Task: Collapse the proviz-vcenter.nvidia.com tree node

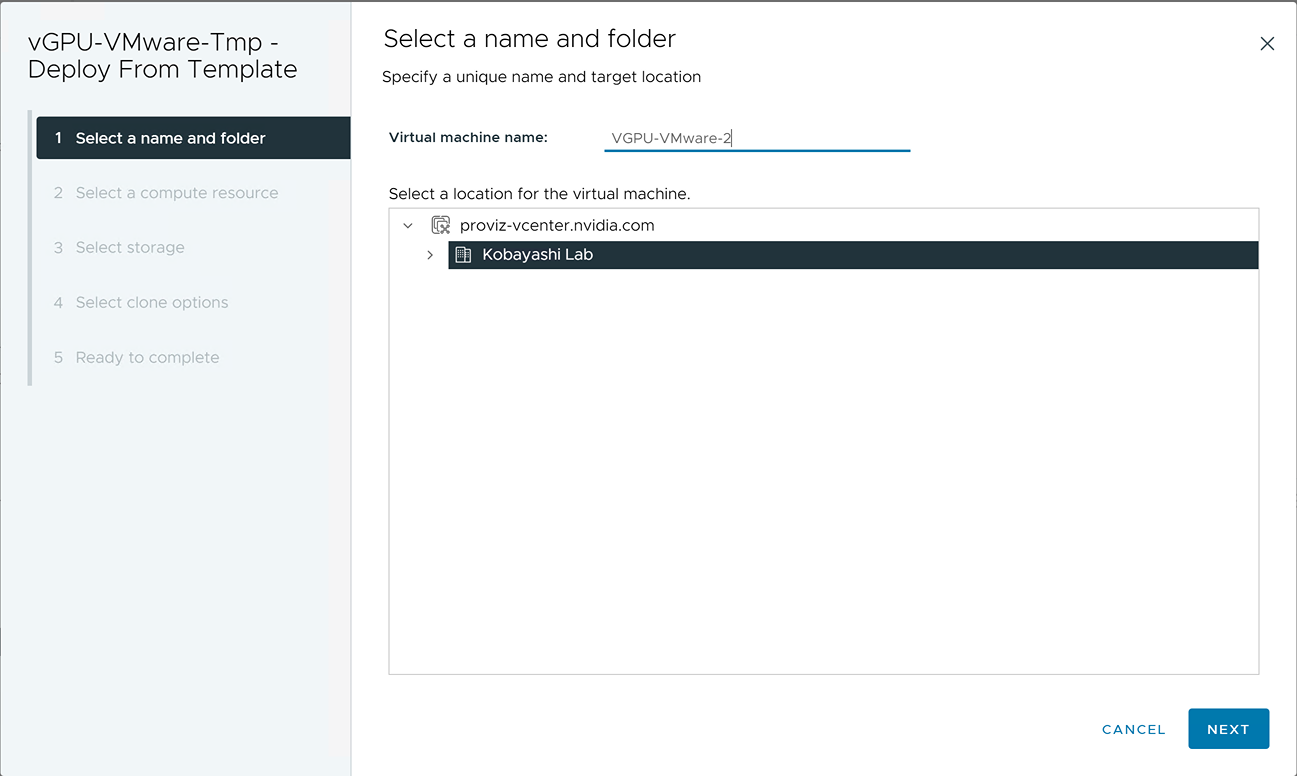Action: 408,226
